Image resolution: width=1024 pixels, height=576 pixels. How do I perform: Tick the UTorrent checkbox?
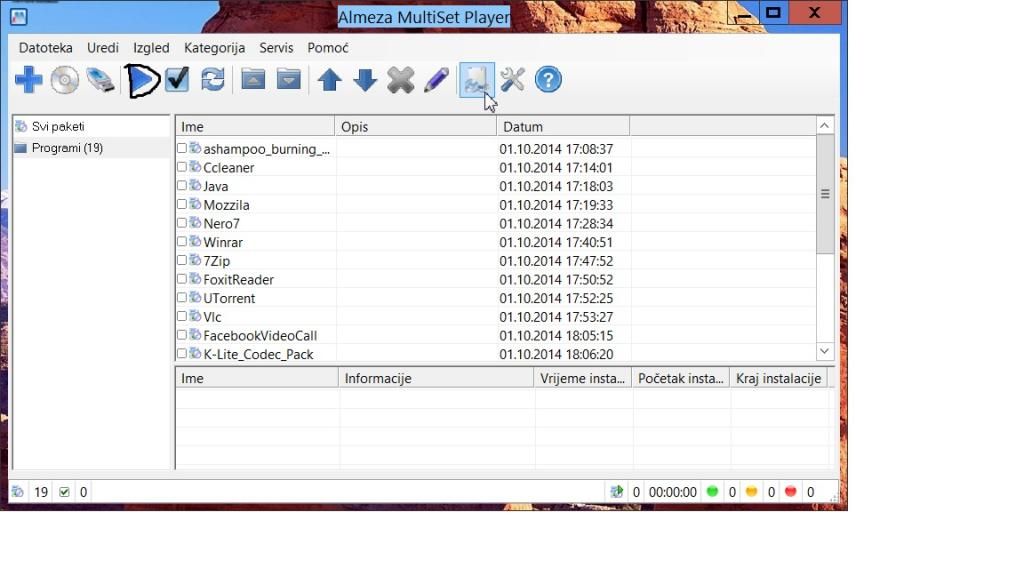coord(182,298)
